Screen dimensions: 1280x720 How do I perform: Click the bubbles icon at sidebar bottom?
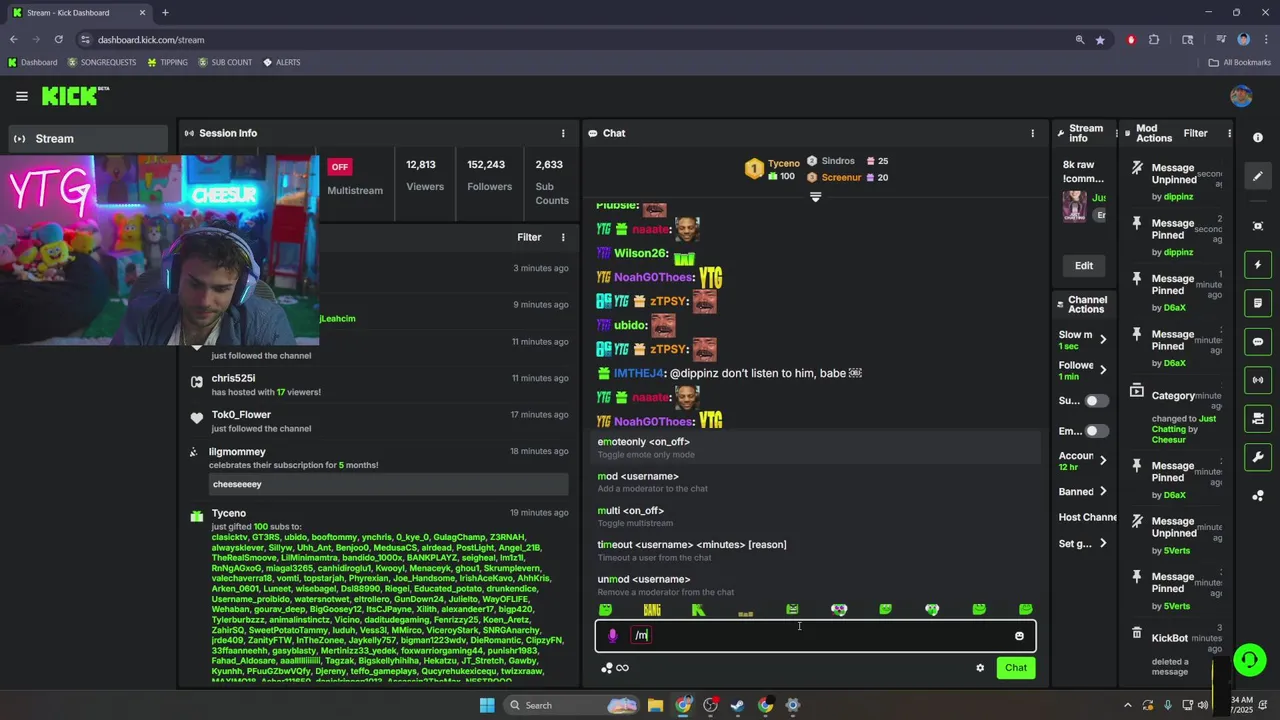[x=1258, y=496]
